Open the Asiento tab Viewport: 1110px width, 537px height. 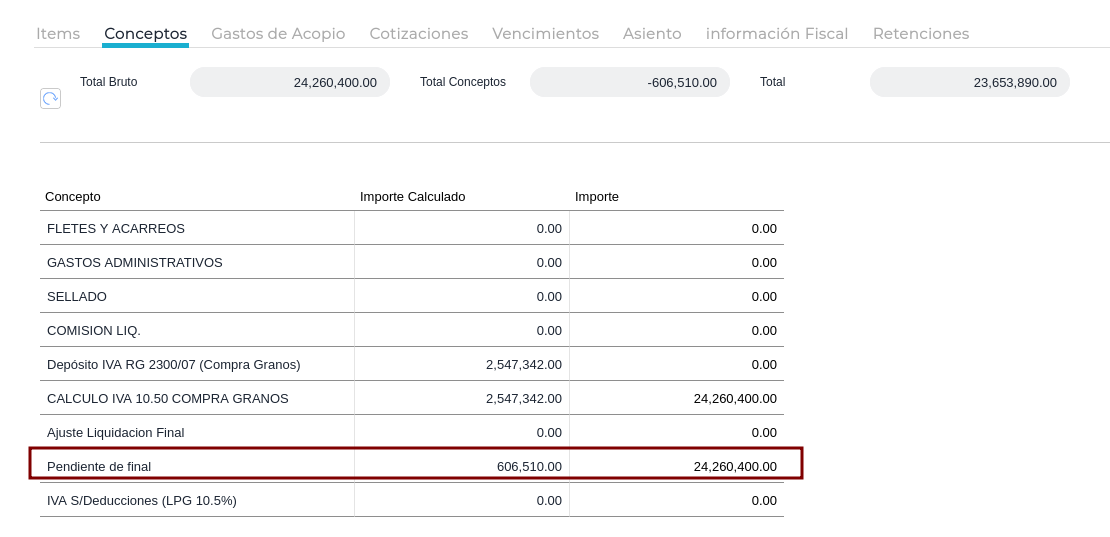click(x=652, y=33)
